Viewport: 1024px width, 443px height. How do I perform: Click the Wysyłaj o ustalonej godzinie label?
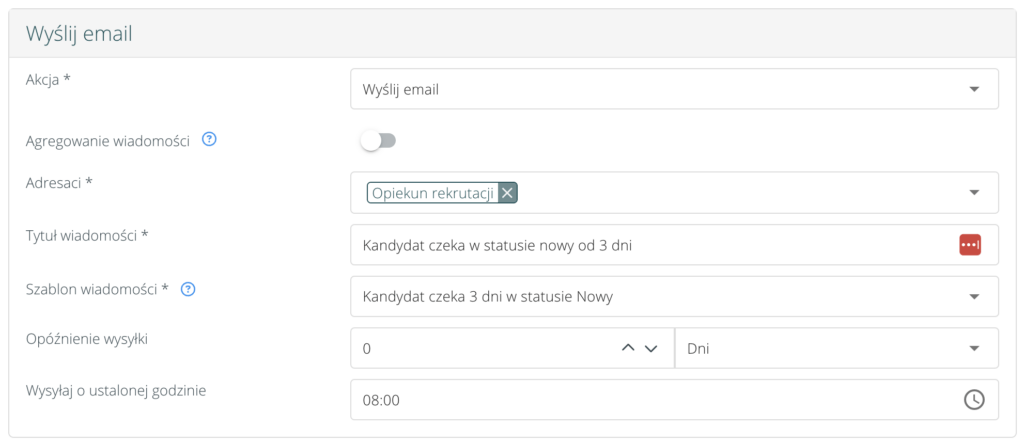(115, 390)
